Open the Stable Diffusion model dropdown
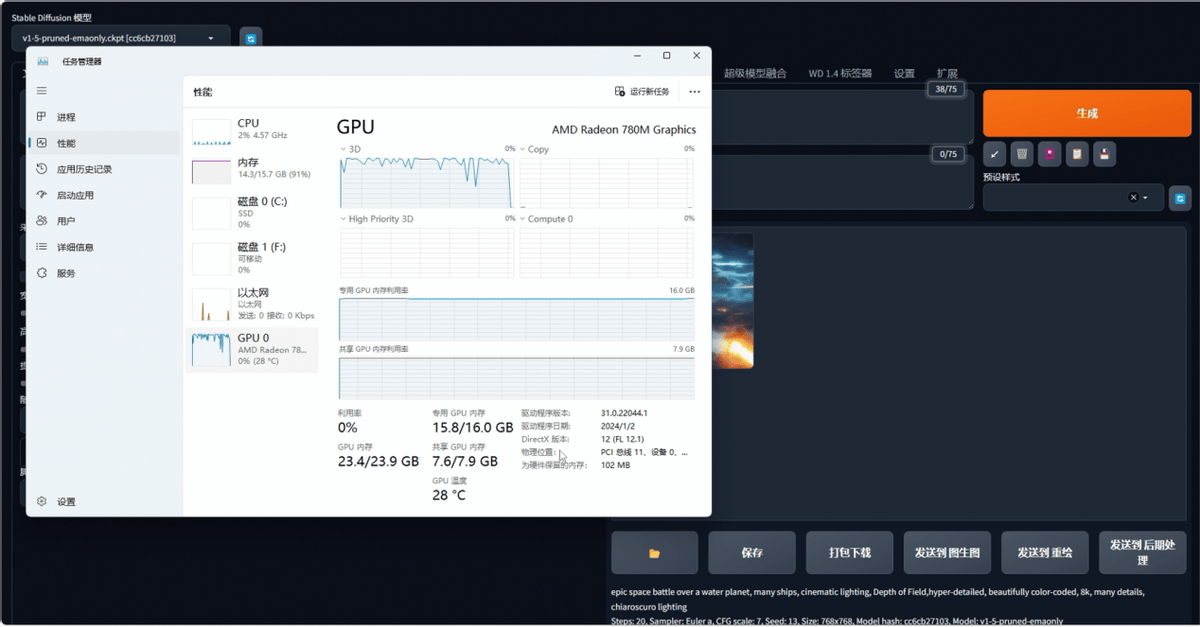The width and height of the screenshot is (1200, 627). point(120,39)
